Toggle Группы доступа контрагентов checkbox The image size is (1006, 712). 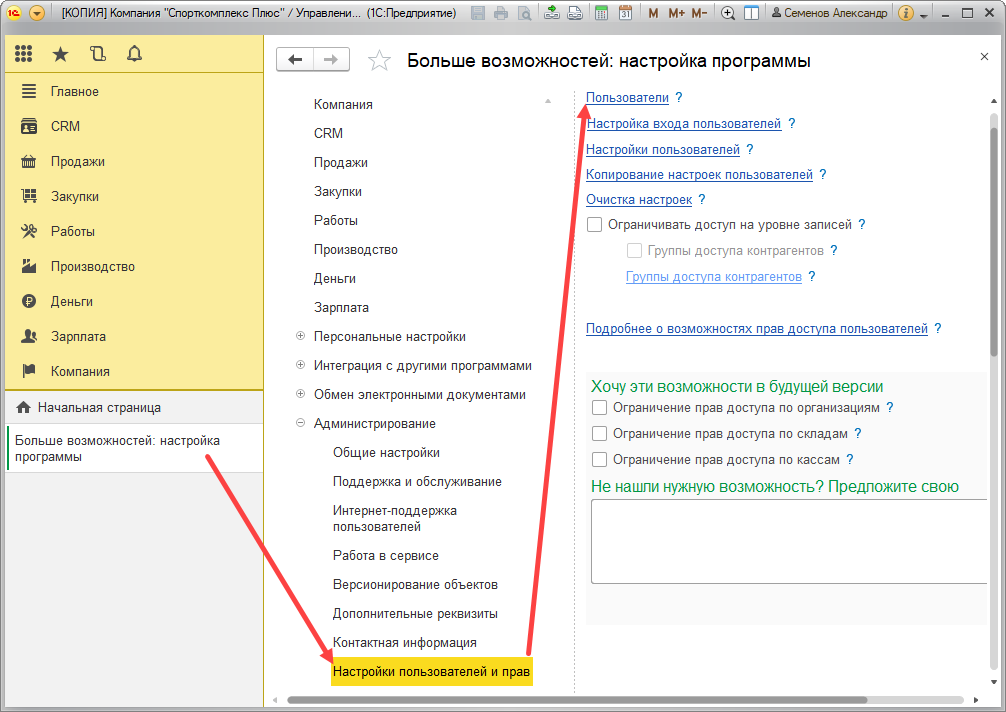pyautogui.click(x=634, y=250)
